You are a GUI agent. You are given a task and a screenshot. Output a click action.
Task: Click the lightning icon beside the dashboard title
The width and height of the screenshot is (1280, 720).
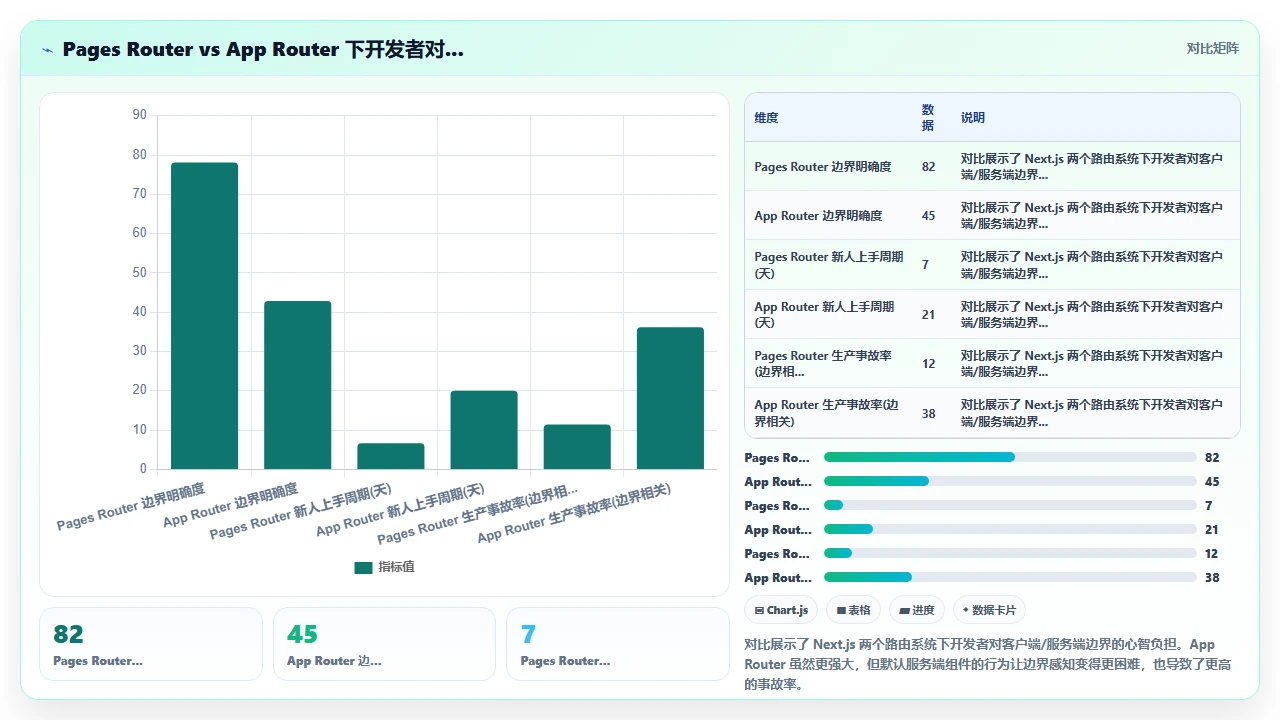[48, 50]
